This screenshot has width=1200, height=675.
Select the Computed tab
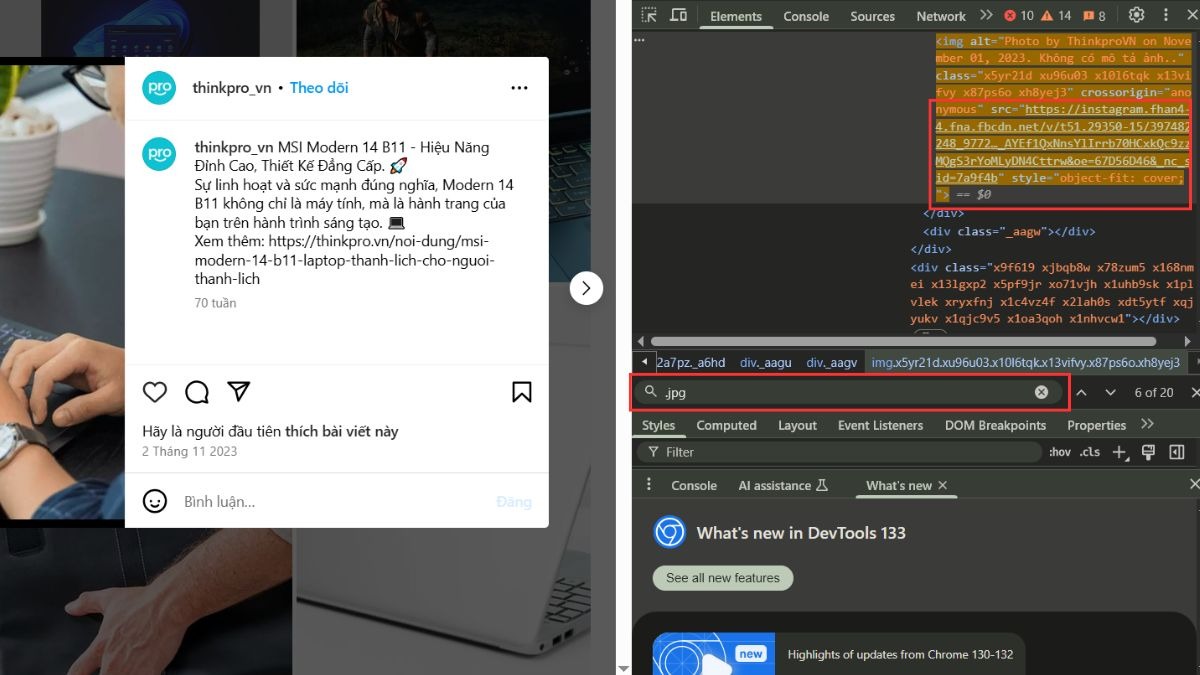click(726, 425)
